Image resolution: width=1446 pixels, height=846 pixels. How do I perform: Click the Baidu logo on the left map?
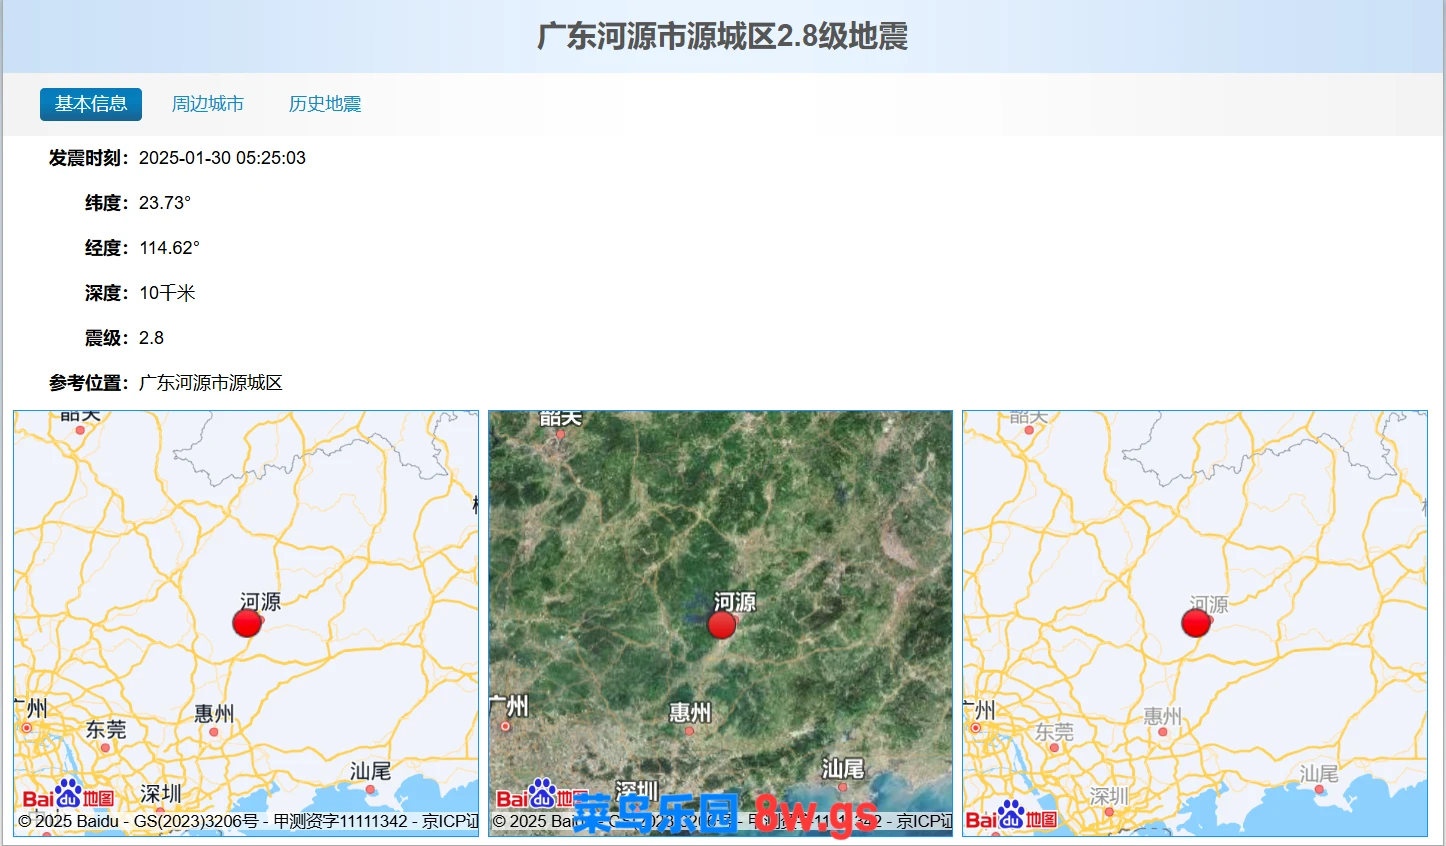[x=68, y=795]
